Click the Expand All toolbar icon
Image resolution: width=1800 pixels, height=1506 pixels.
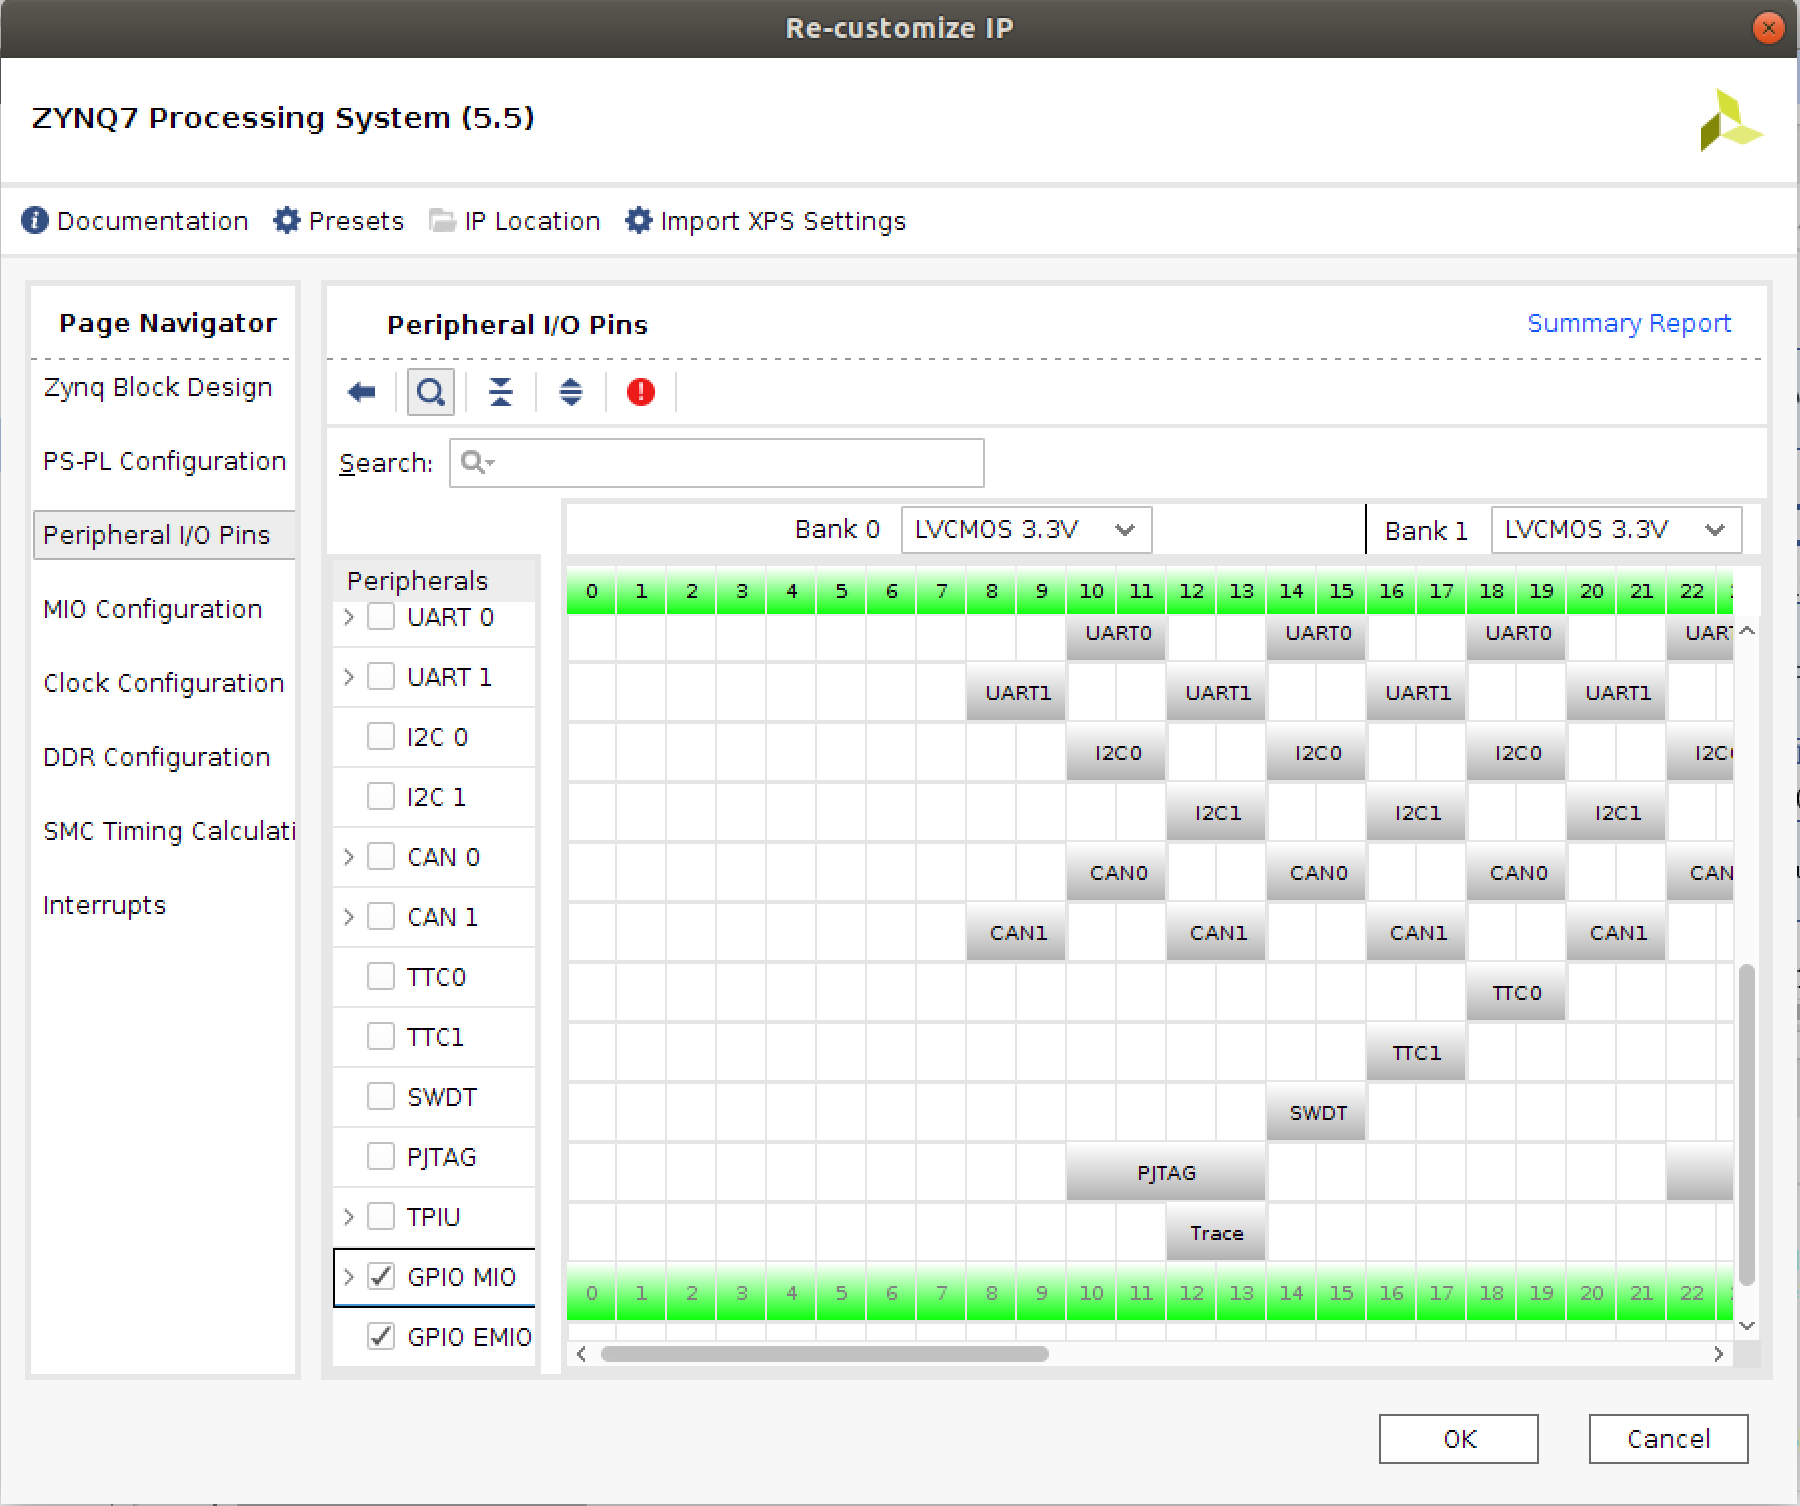(571, 392)
